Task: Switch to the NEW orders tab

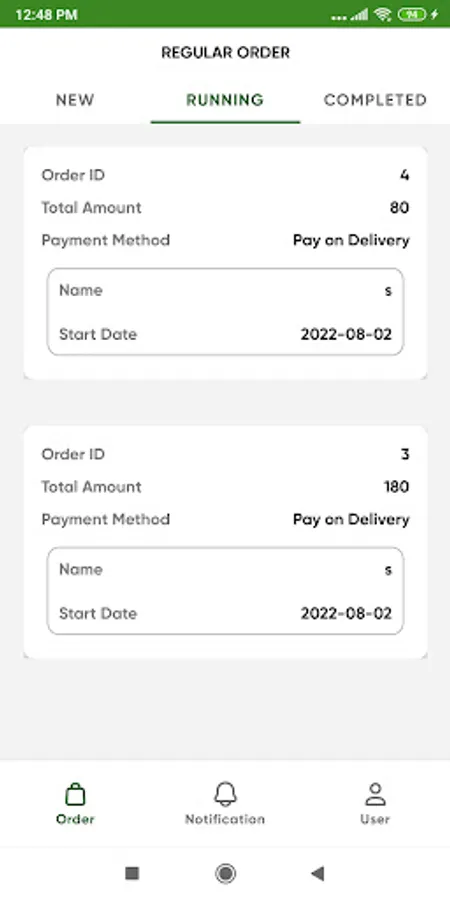Action: (x=75, y=100)
